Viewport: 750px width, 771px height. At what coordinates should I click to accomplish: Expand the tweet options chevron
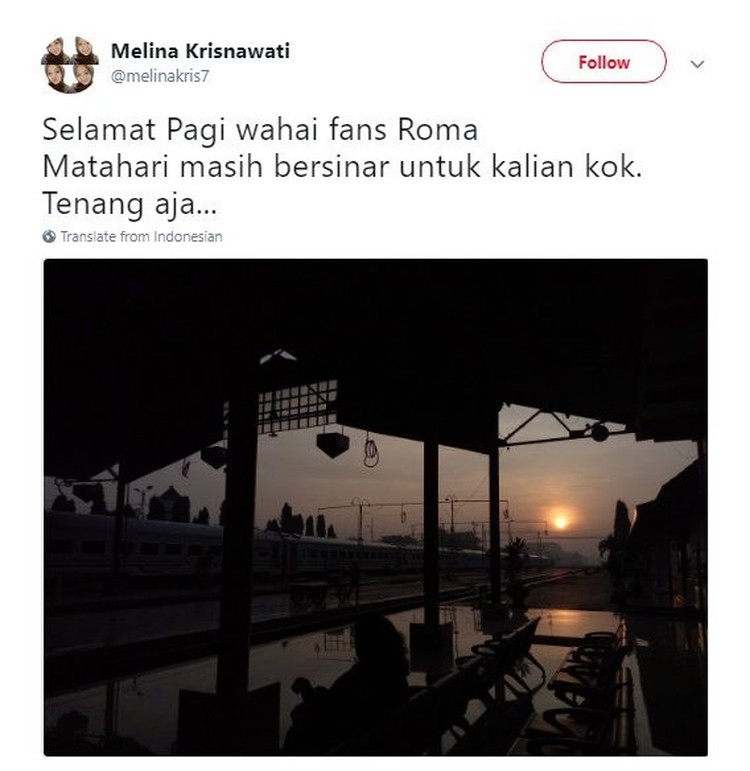coord(697,64)
